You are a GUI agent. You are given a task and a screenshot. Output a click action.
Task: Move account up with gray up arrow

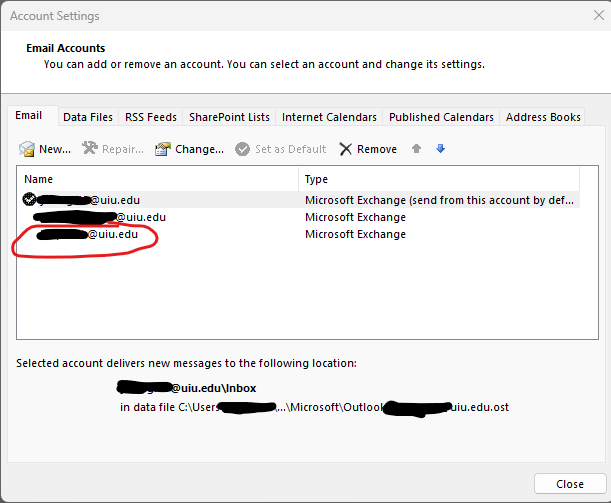[416, 149]
